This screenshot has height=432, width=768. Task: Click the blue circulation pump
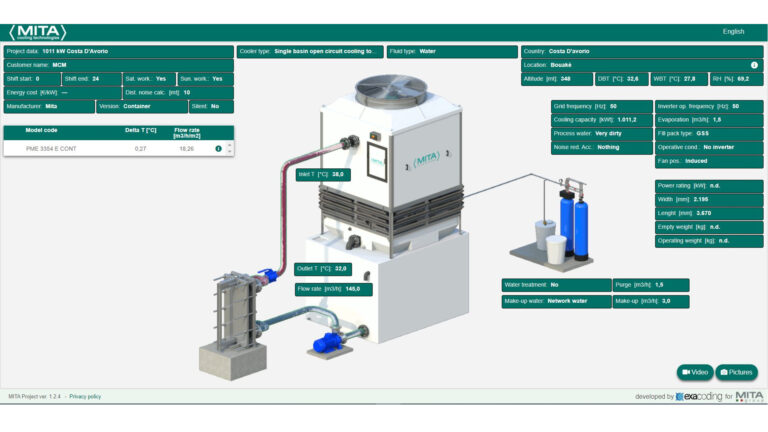coord(328,342)
